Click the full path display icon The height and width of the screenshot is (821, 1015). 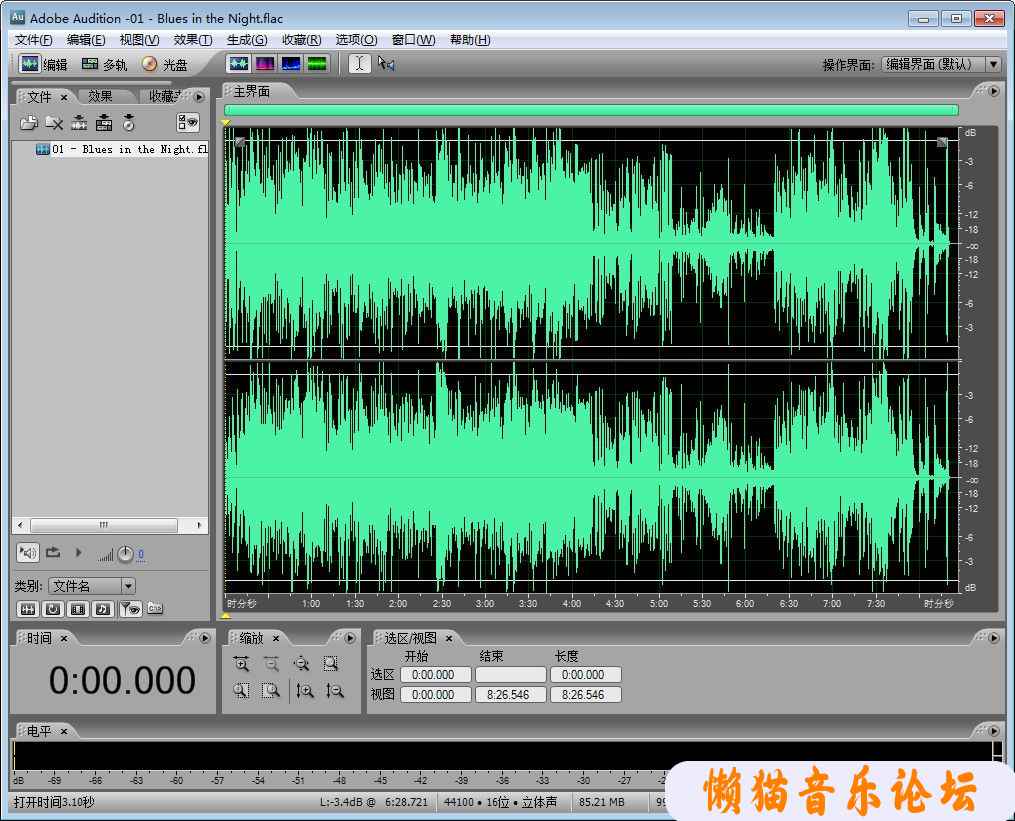point(155,609)
